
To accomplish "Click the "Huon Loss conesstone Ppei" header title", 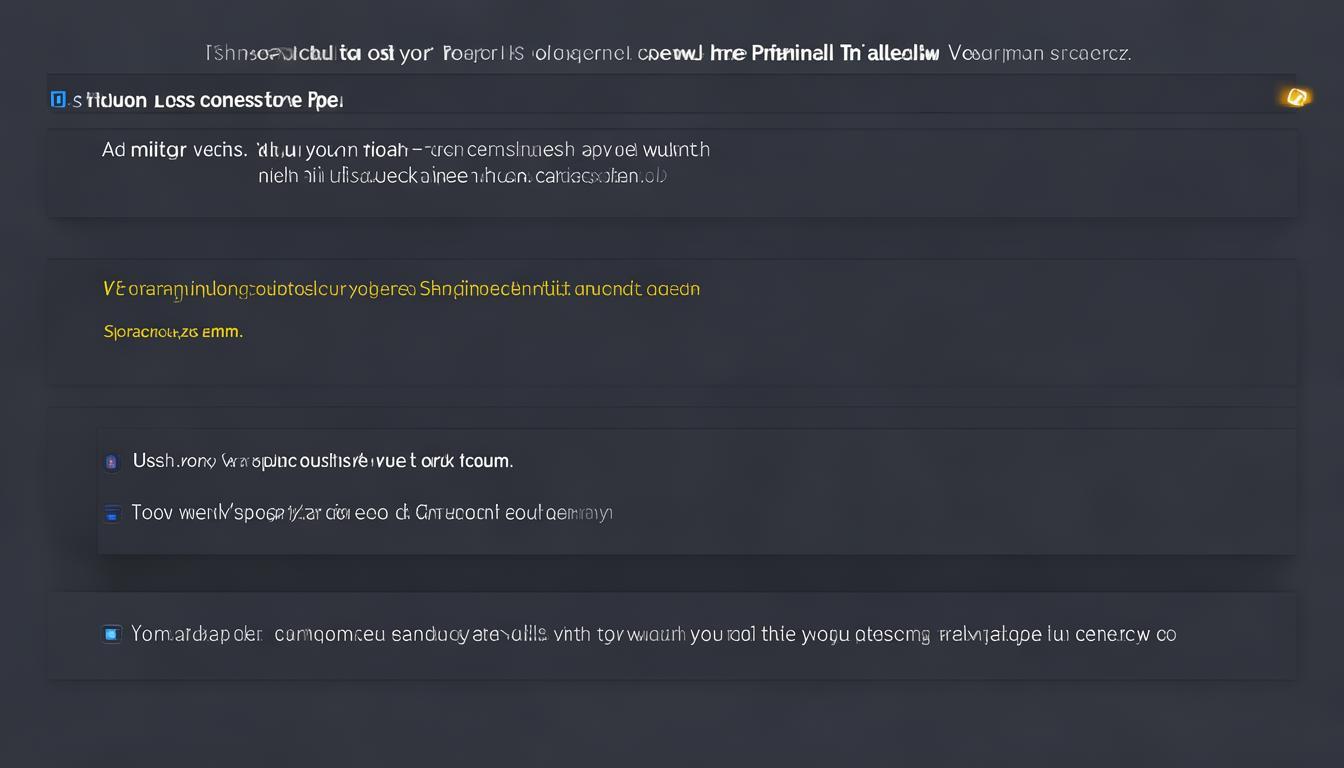I will coord(214,100).
